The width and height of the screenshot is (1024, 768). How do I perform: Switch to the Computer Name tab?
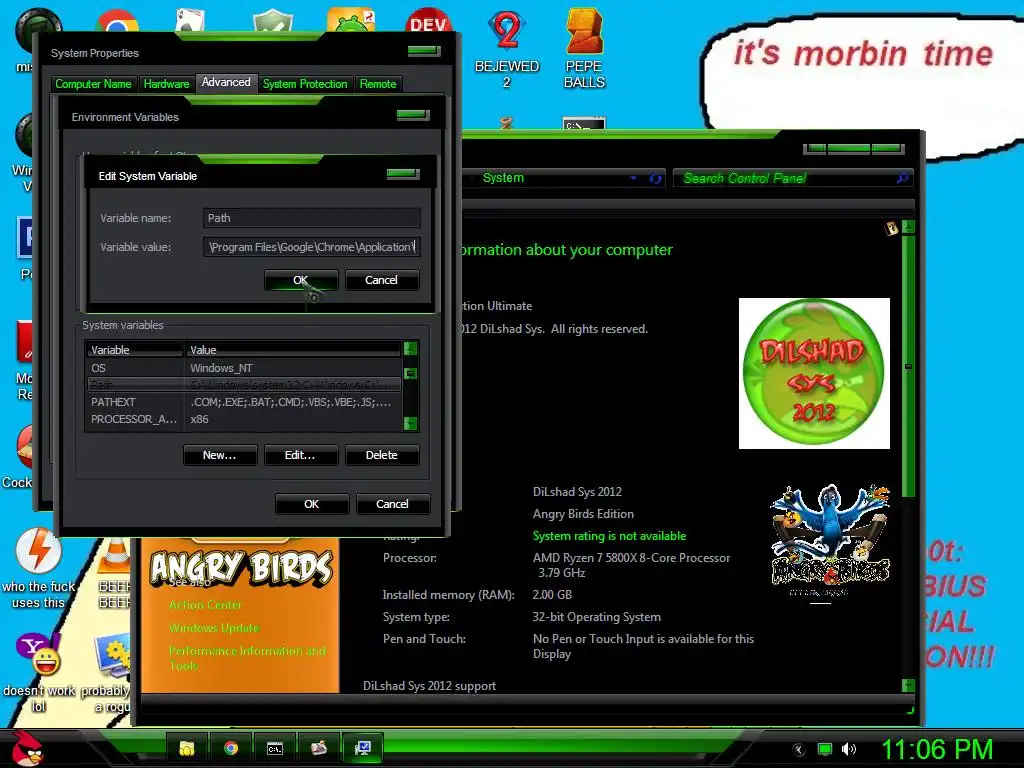click(93, 84)
